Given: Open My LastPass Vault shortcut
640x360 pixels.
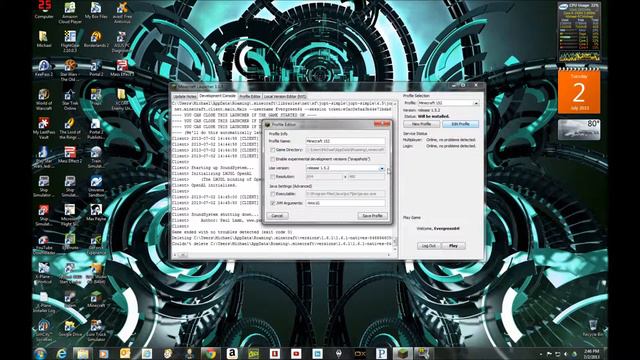Looking at the screenshot, I should (x=44, y=128).
